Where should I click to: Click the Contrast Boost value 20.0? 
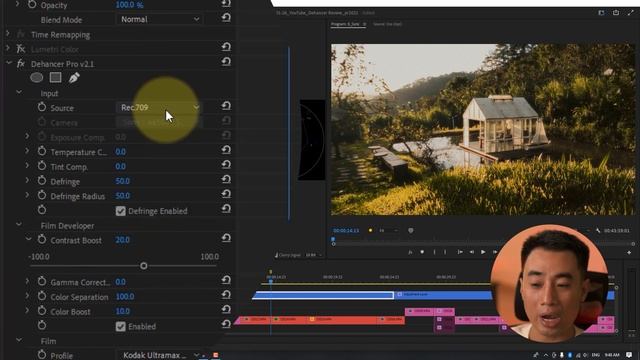pos(122,240)
